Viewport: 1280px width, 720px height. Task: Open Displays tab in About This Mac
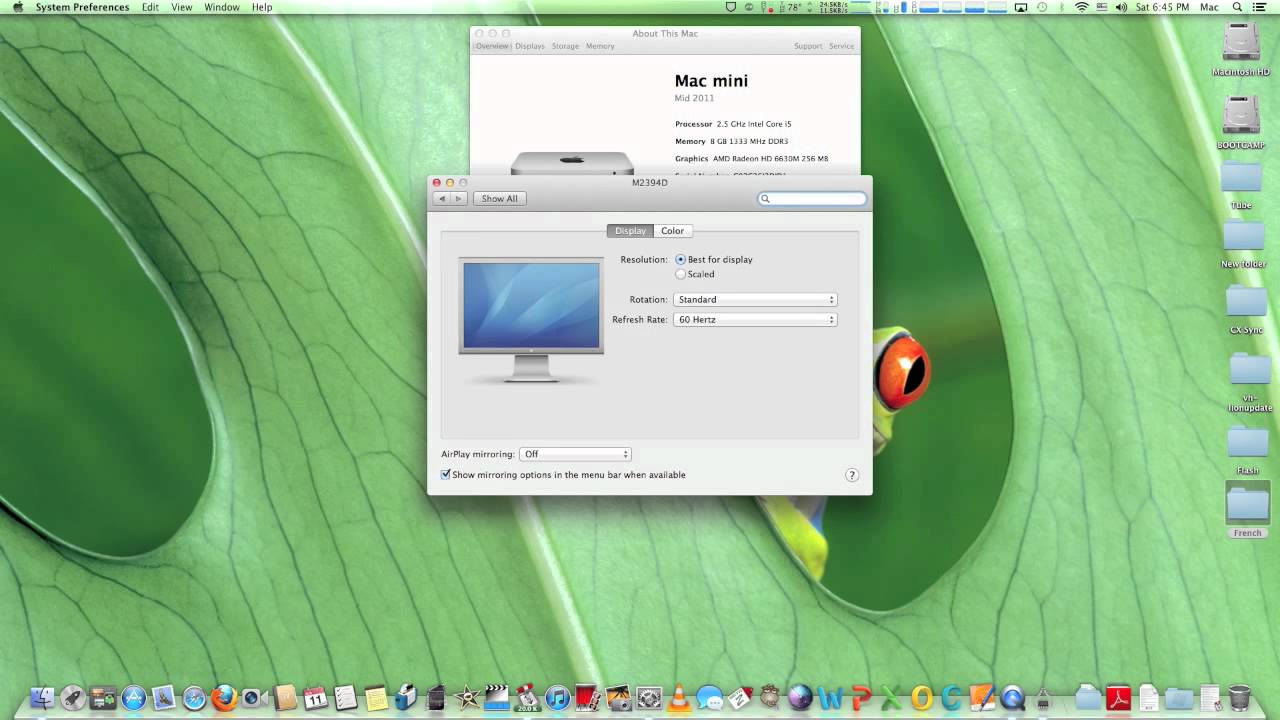(x=530, y=46)
